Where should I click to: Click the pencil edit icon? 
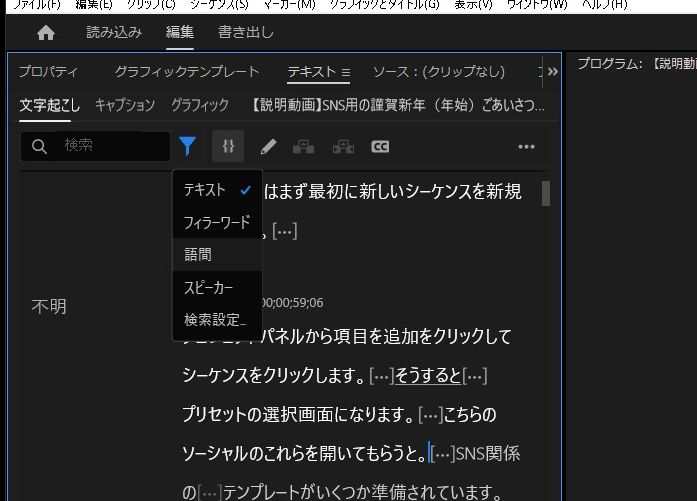(x=268, y=147)
